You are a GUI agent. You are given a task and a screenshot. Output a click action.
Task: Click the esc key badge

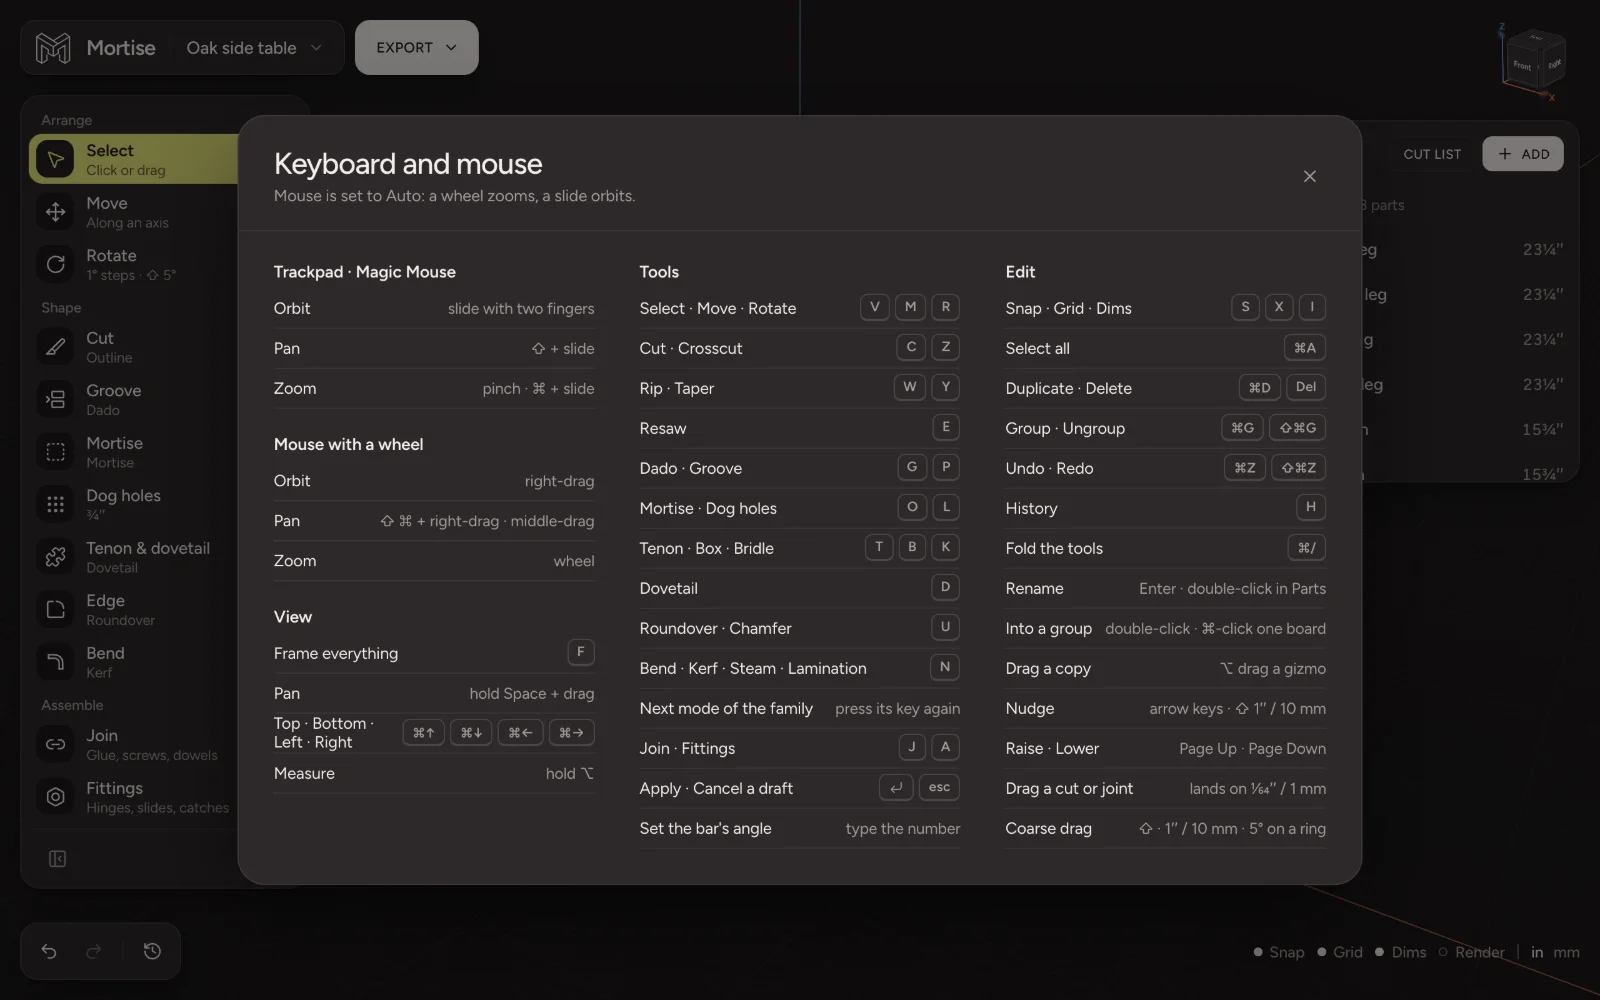[x=939, y=787]
